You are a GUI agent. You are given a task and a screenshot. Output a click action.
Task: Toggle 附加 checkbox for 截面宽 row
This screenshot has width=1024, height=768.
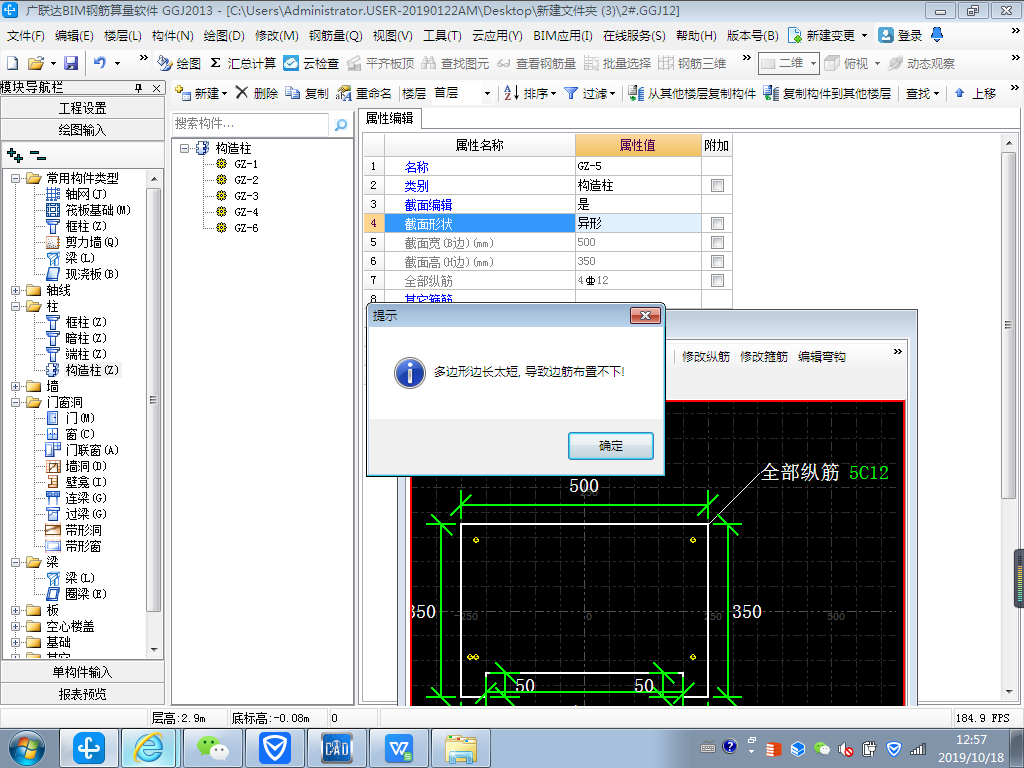[x=717, y=242]
